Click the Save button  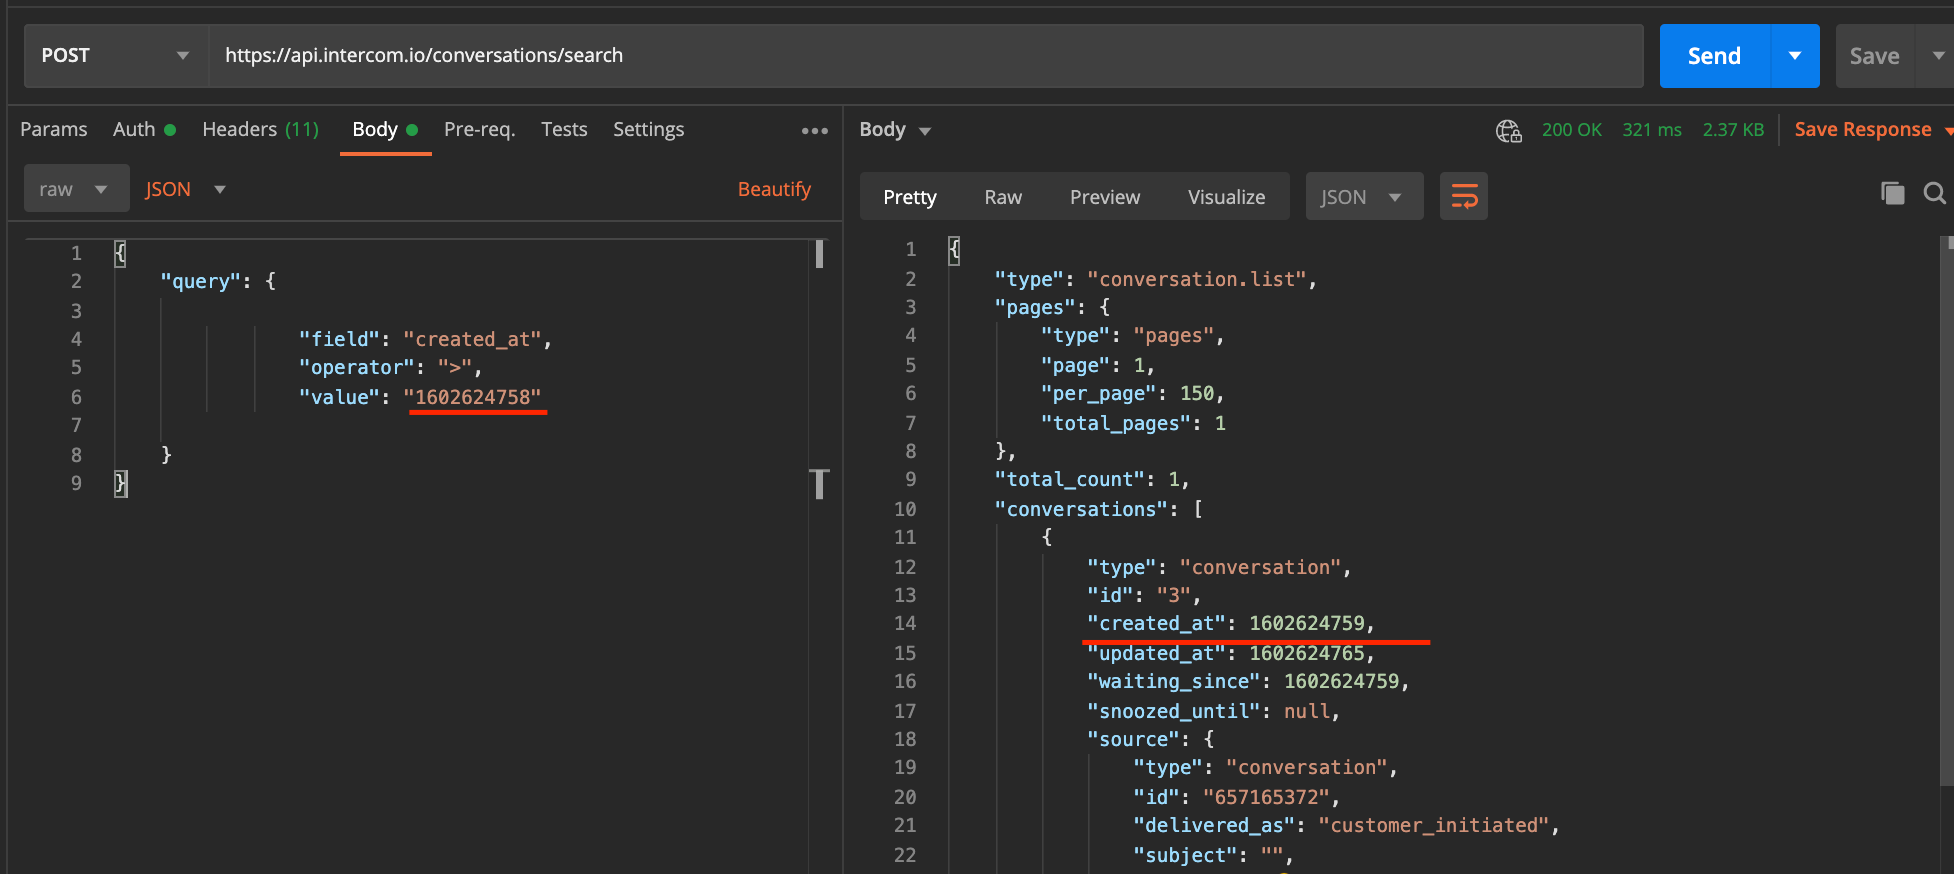coord(1874,56)
